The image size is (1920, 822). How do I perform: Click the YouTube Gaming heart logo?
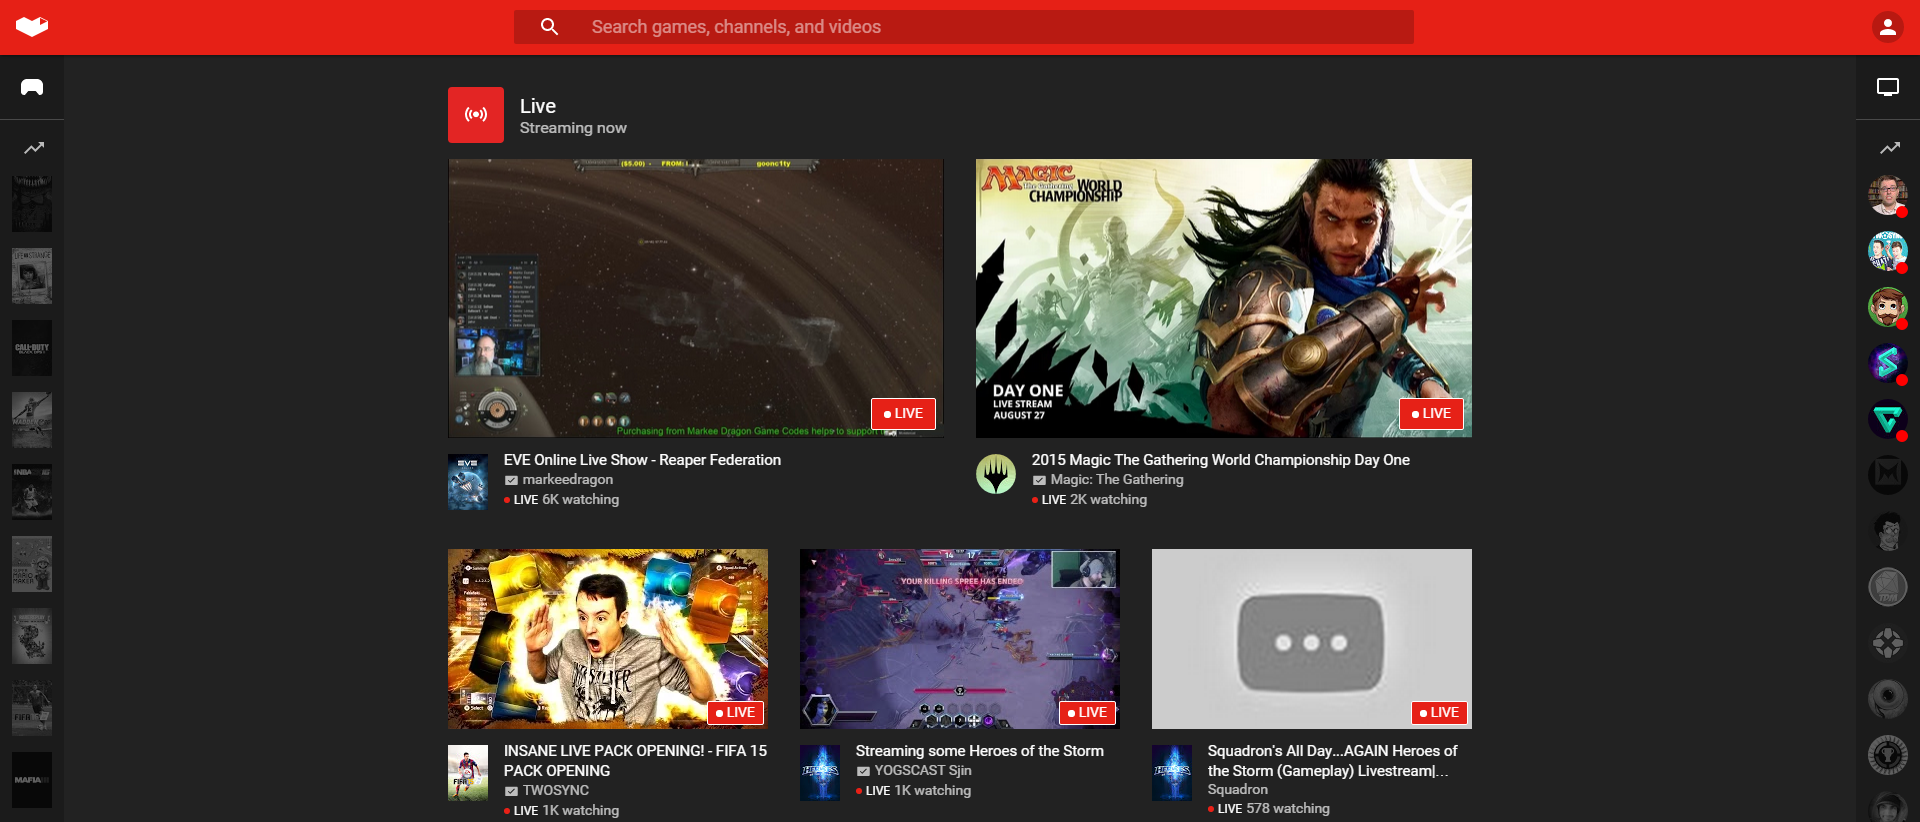point(32,27)
